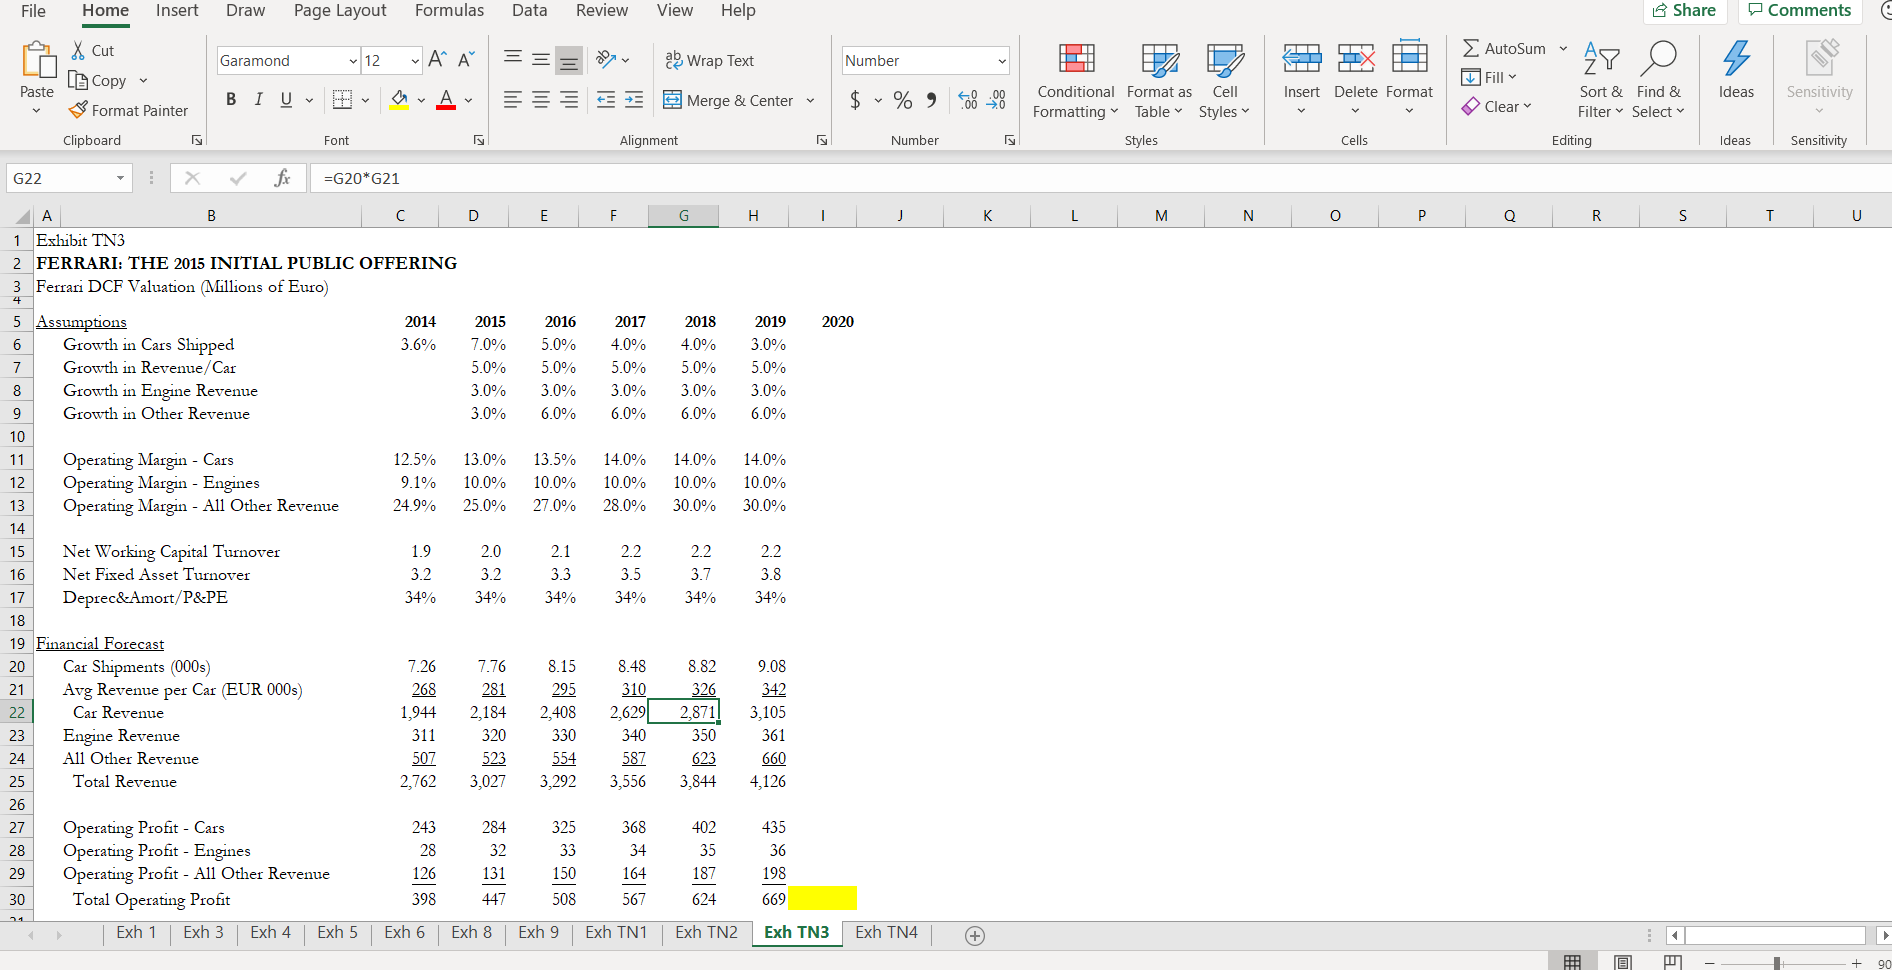Viewport: 1892px width, 970px height.
Task: Switch to Exh TN2 sheet tab
Action: tap(706, 932)
